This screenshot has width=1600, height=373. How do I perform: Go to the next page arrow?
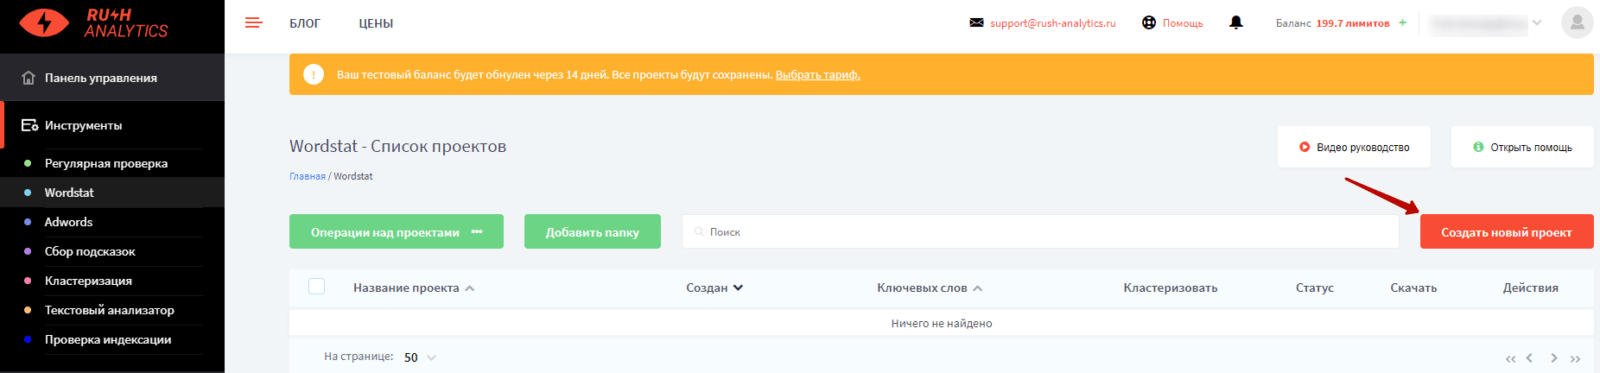tap(1554, 358)
